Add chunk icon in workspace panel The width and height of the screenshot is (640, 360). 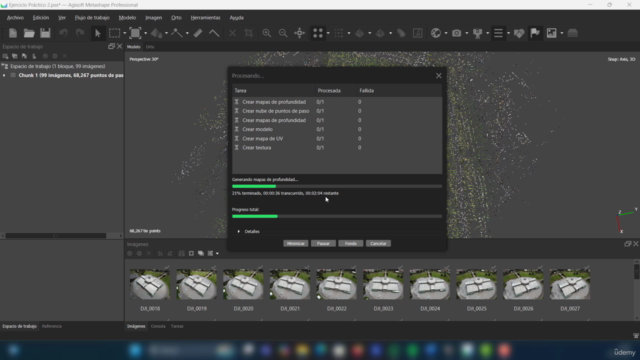[5, 56]
